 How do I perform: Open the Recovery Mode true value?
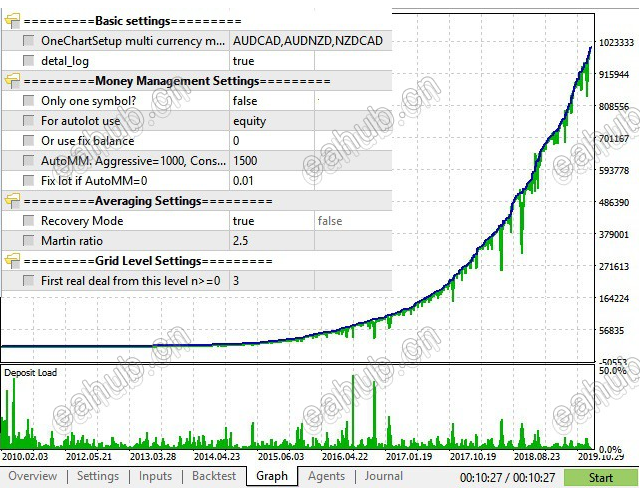pyautogui.click(x=272, y=220)
